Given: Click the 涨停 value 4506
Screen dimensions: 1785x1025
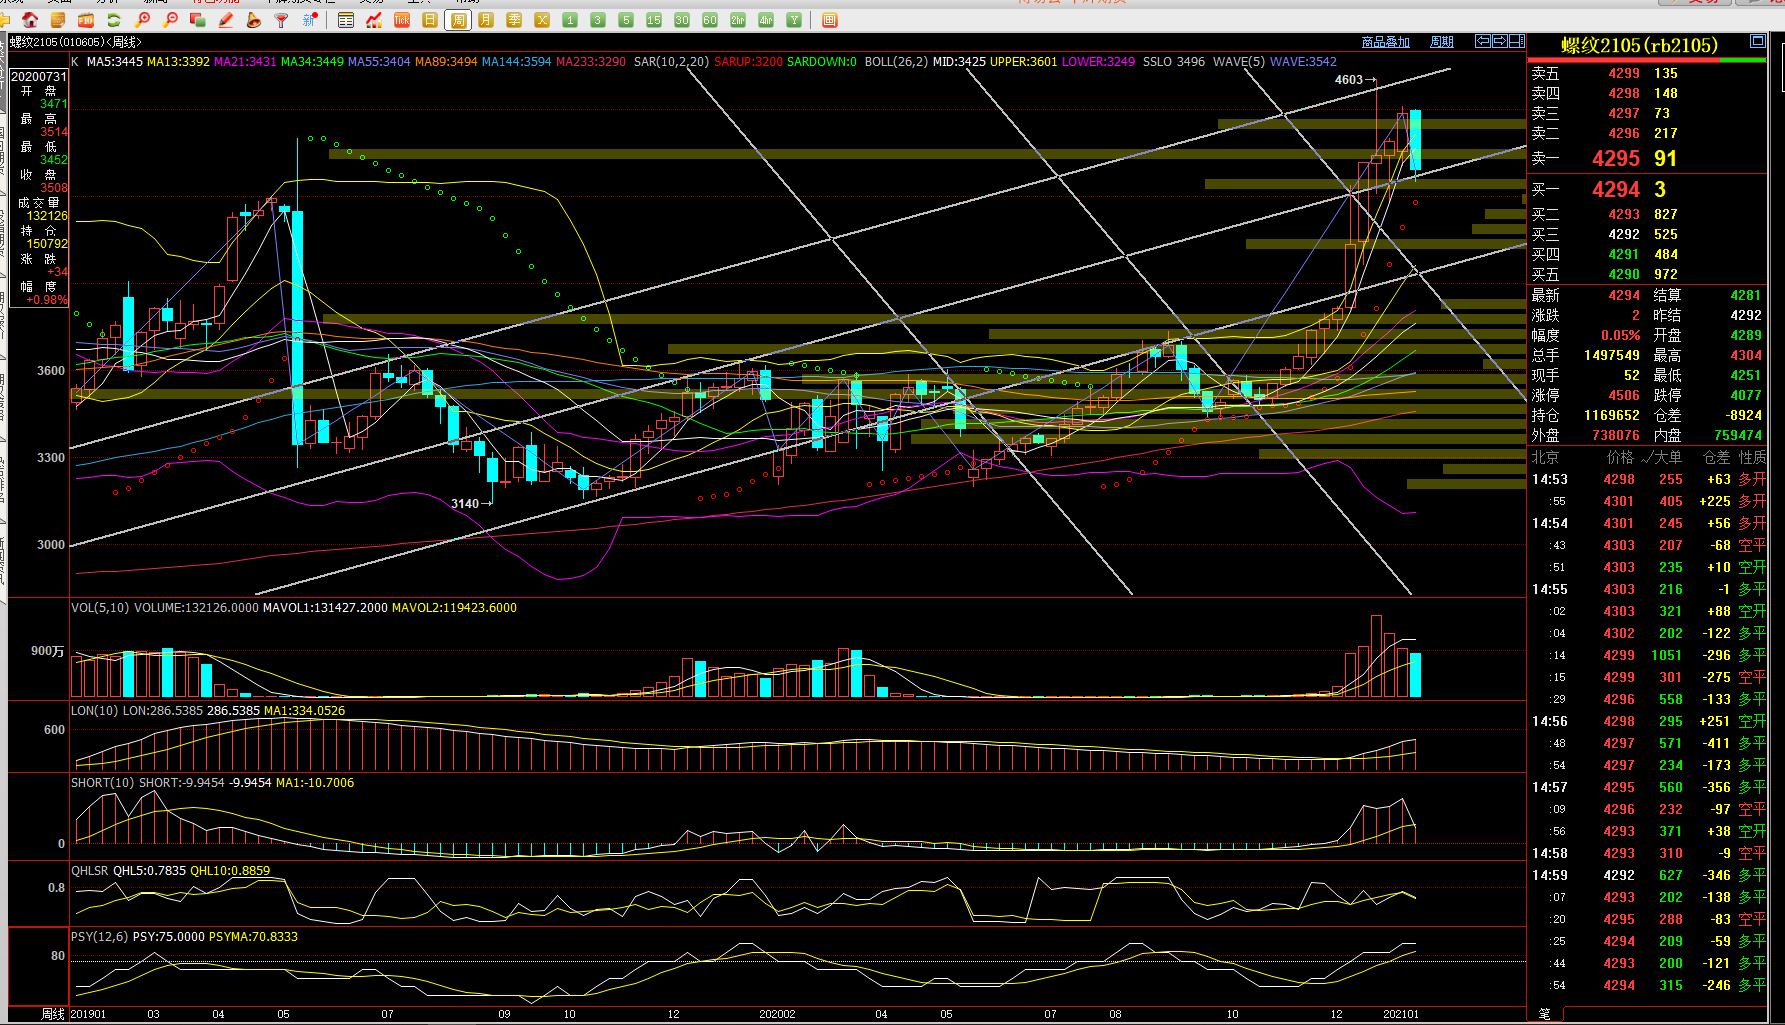Looking at the screenshot, I should (1624, 396).
